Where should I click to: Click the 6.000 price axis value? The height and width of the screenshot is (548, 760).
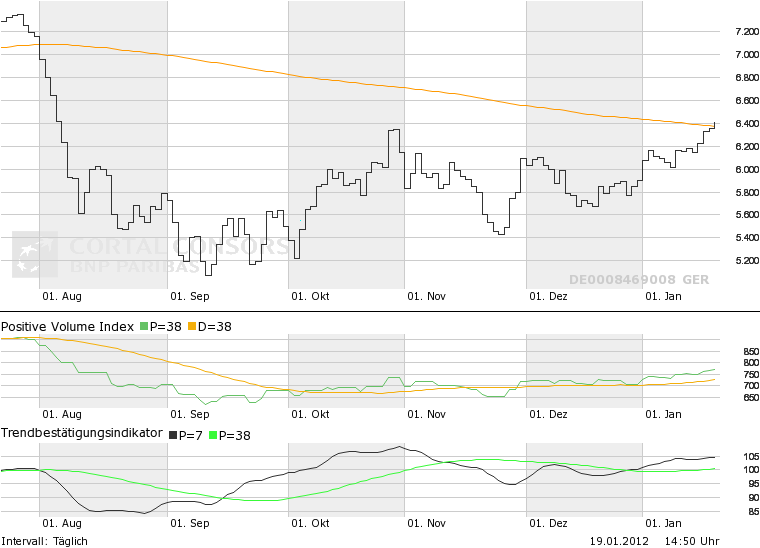click(747, 170)
